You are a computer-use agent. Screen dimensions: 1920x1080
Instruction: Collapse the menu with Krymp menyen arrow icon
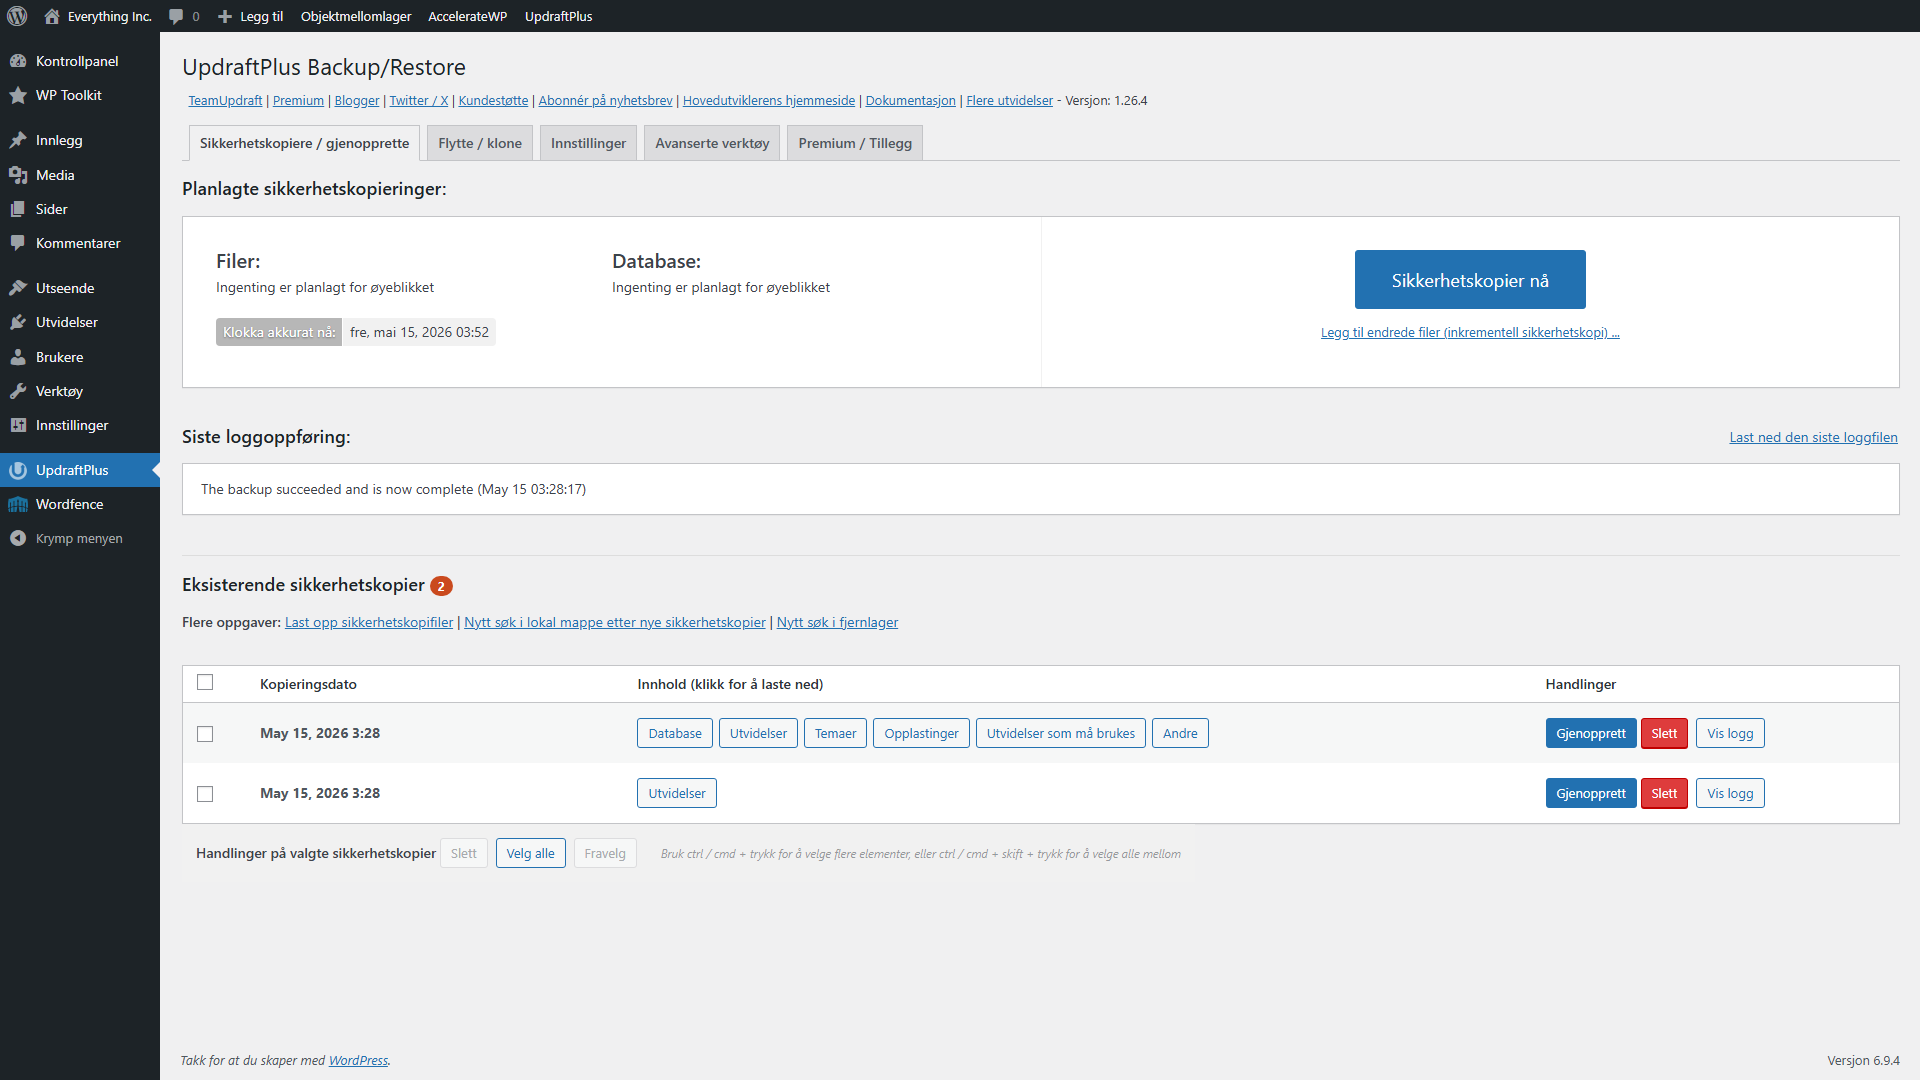tap(18, 538)
